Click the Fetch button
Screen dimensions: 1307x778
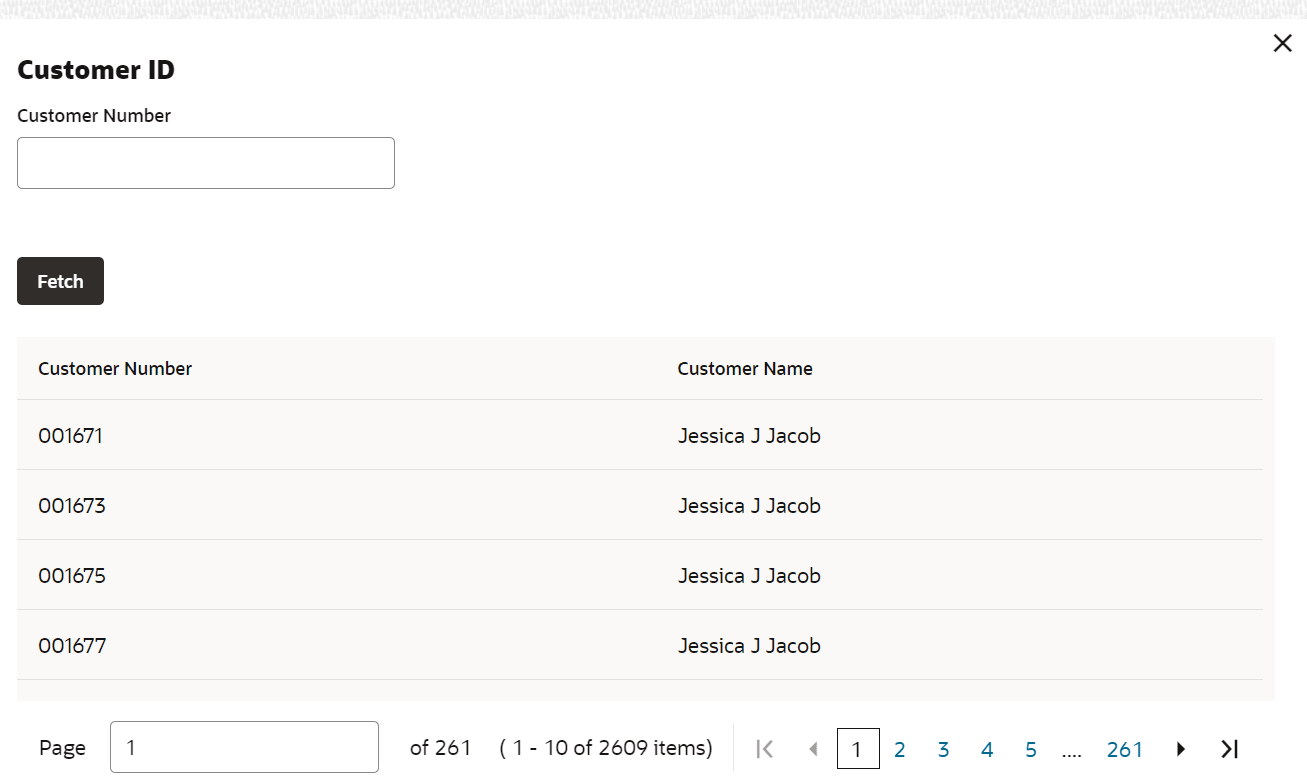60,281
